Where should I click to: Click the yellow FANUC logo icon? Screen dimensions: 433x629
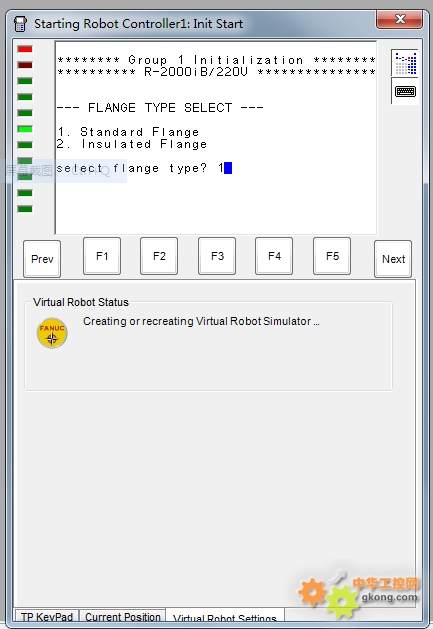(52, 333)
